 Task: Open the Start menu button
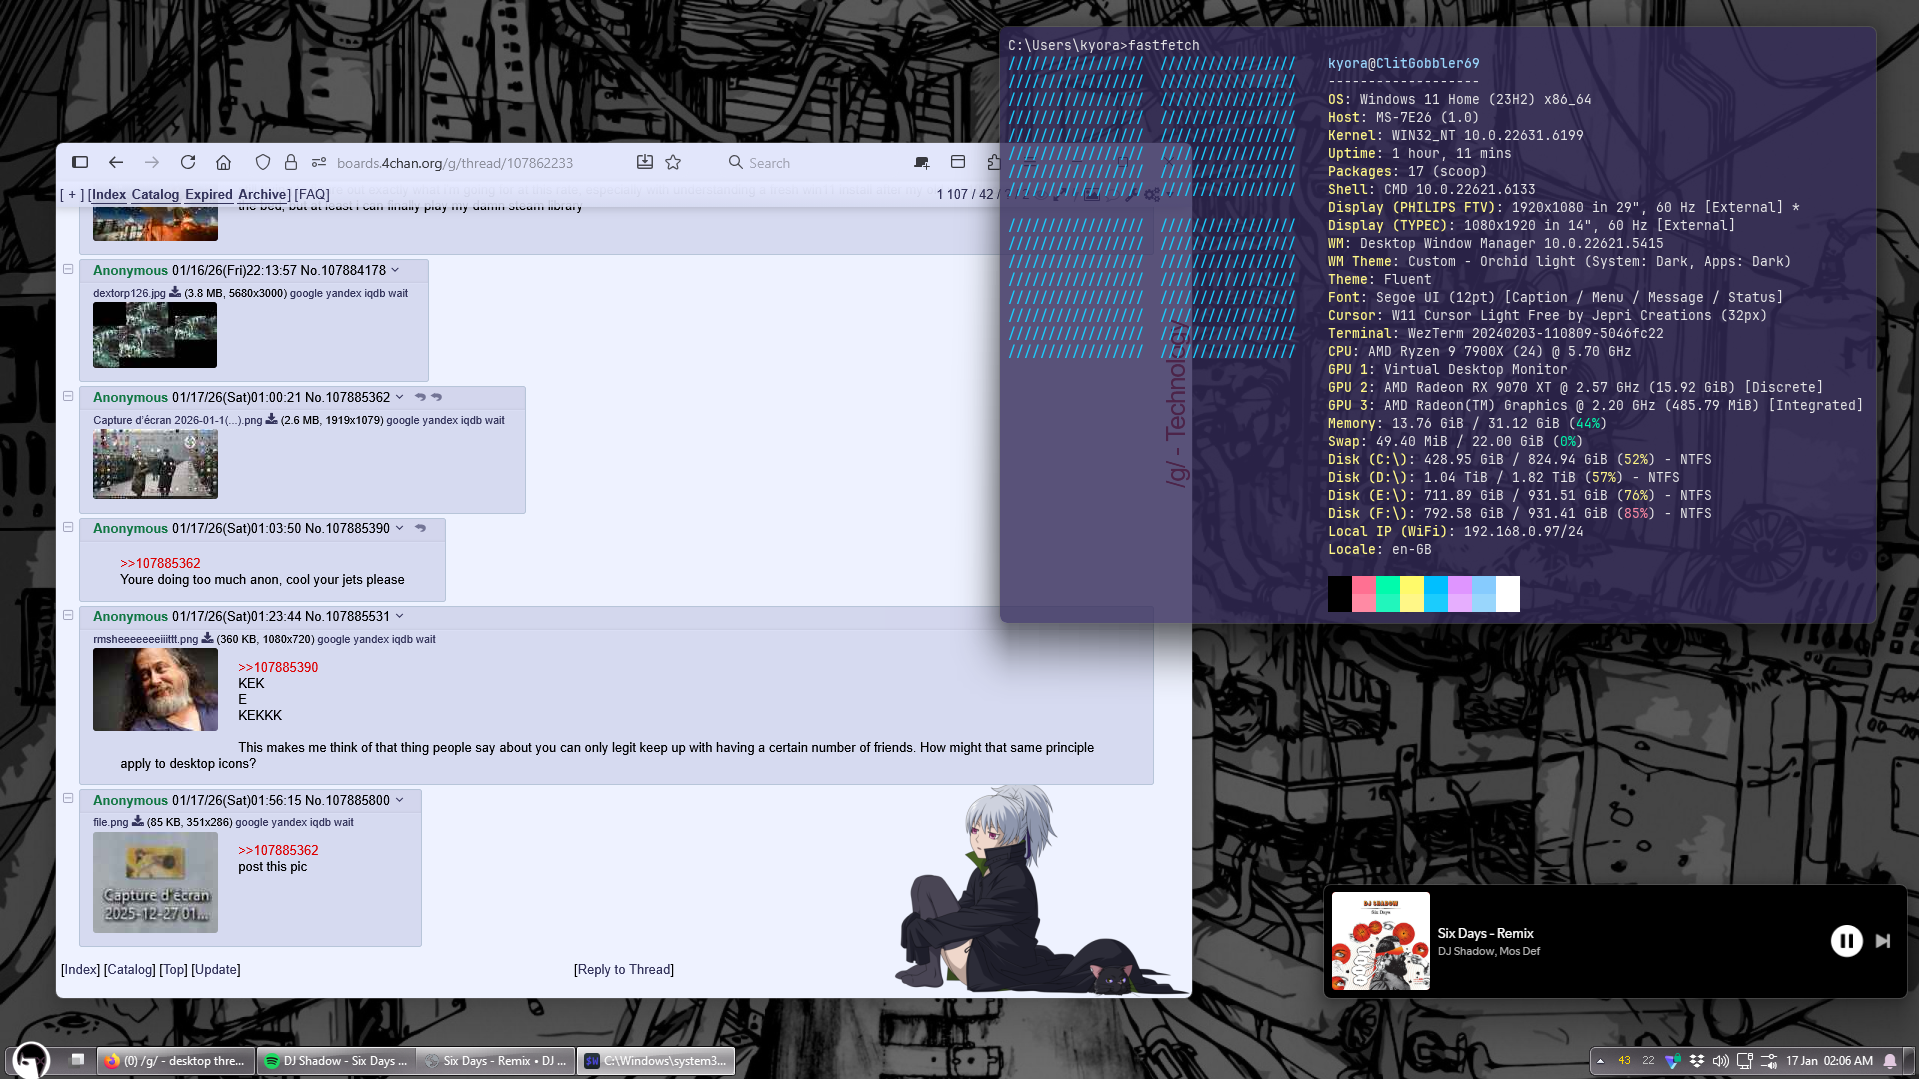pyautogui.click(x=30, y=1061)
